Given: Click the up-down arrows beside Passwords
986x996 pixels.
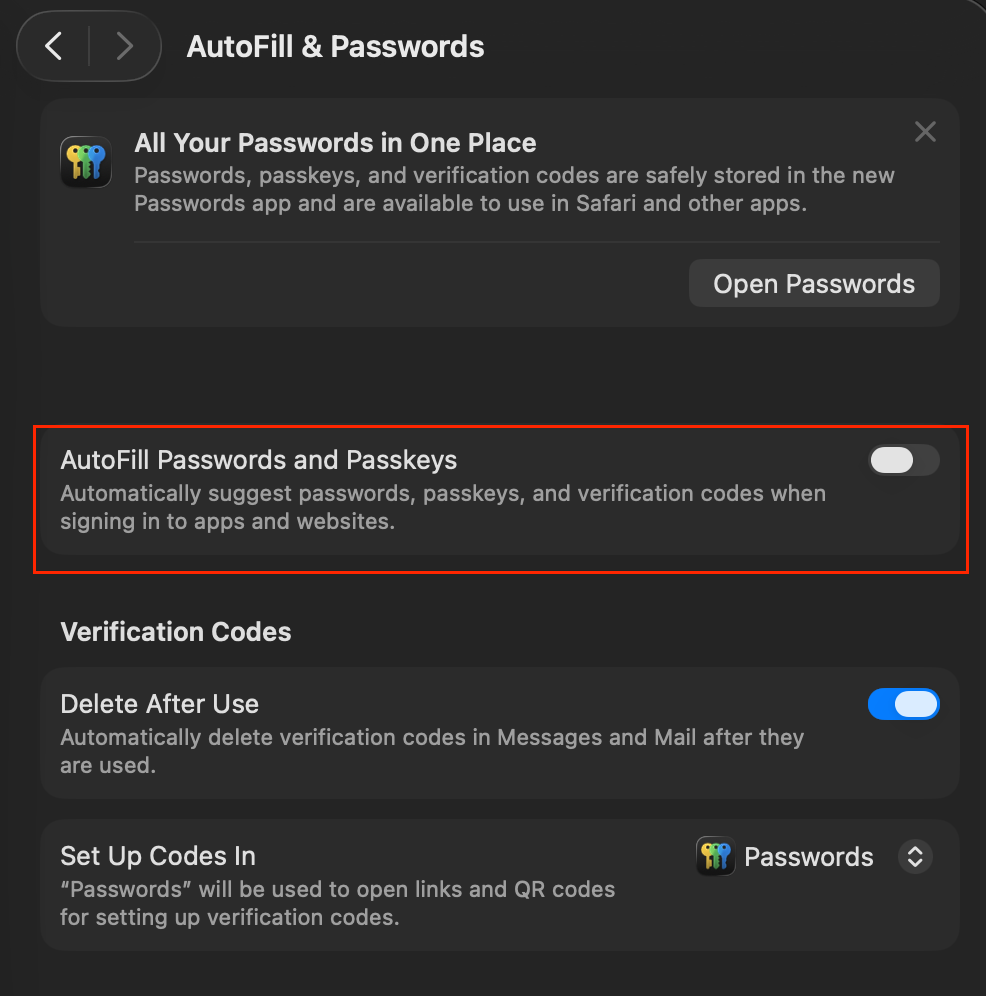Looking at the screenshot, I should (915, 857).
